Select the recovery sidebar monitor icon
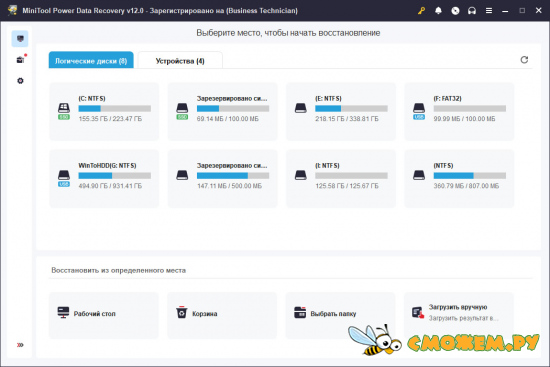Viewport: 550px width, 367px height. pos(20,39)
